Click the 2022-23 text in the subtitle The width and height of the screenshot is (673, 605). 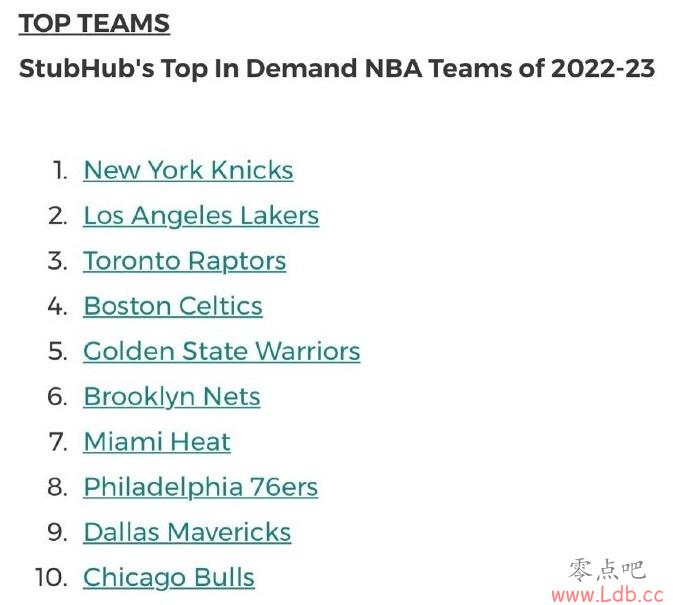pos(603,68)
